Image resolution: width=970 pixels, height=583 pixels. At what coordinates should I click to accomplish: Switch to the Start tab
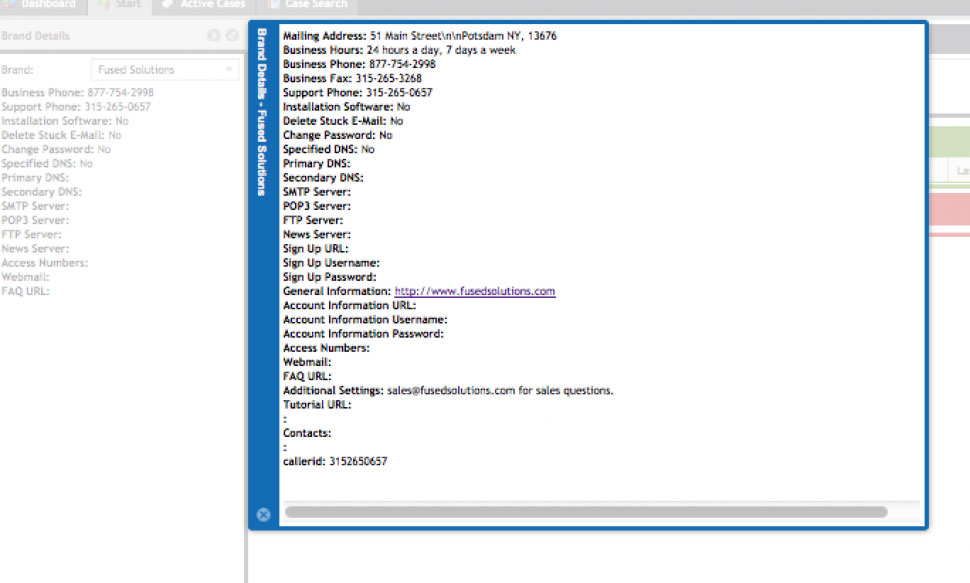click(x=120, y=4)
